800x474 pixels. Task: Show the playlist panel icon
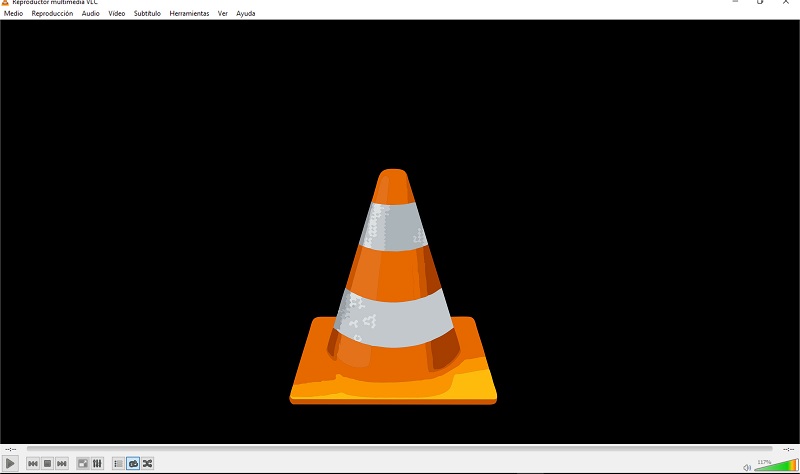coord(118,463)
